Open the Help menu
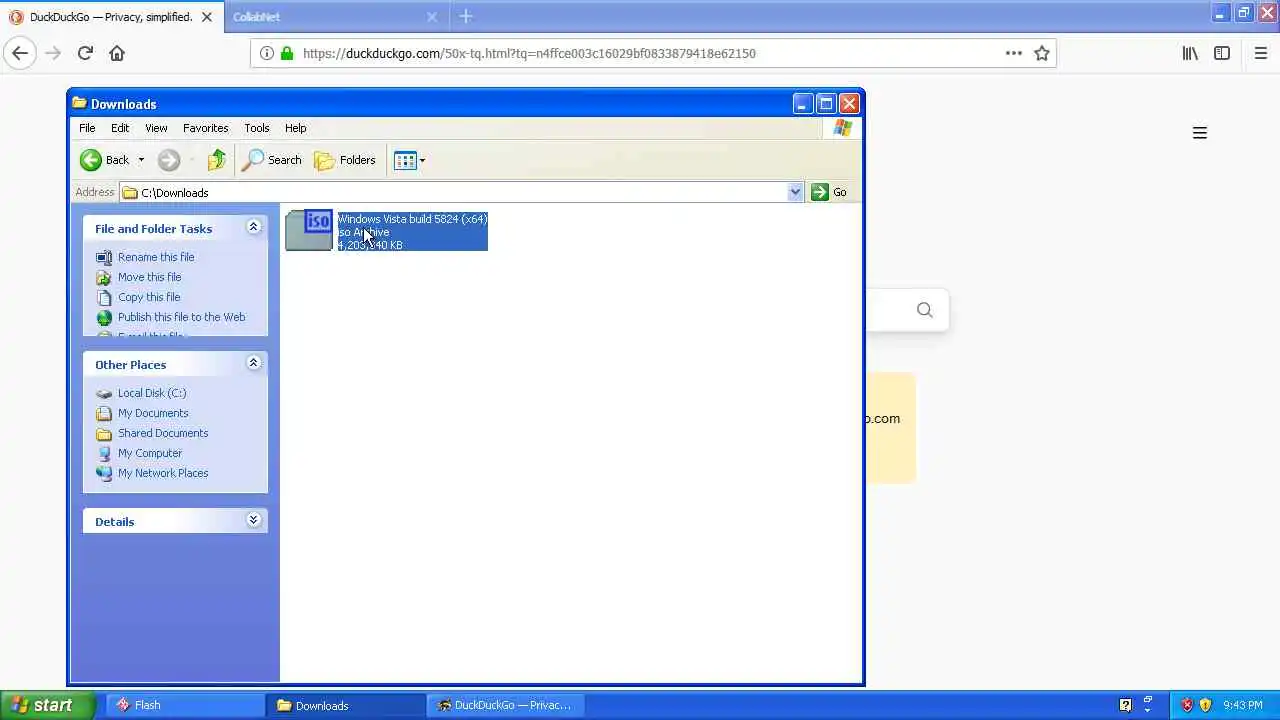This screenshot has height=720, width=1280. (x=295, y=128)
